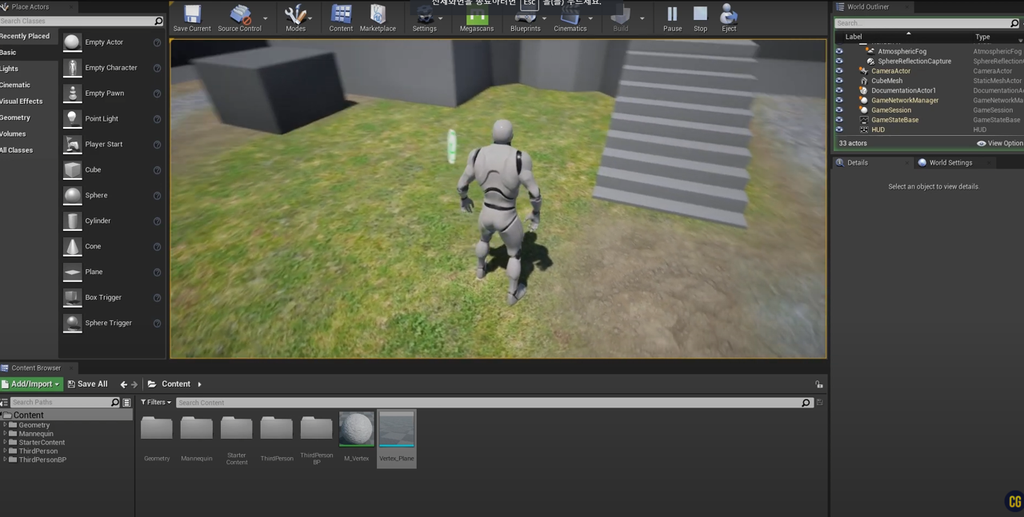Select Cinematic category
Screen dimensions: 1024x517
click(x=15, y=85)
